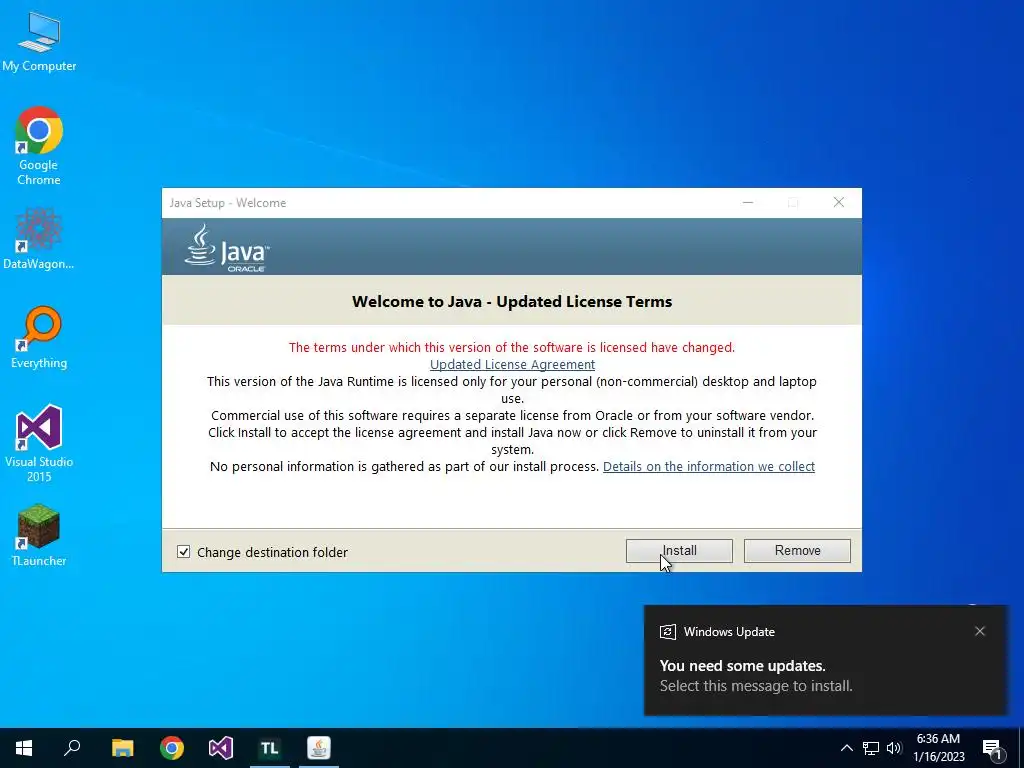1024x768 pixels.
Task: Close the Java Setup window
Action: [x=839, y=202]
